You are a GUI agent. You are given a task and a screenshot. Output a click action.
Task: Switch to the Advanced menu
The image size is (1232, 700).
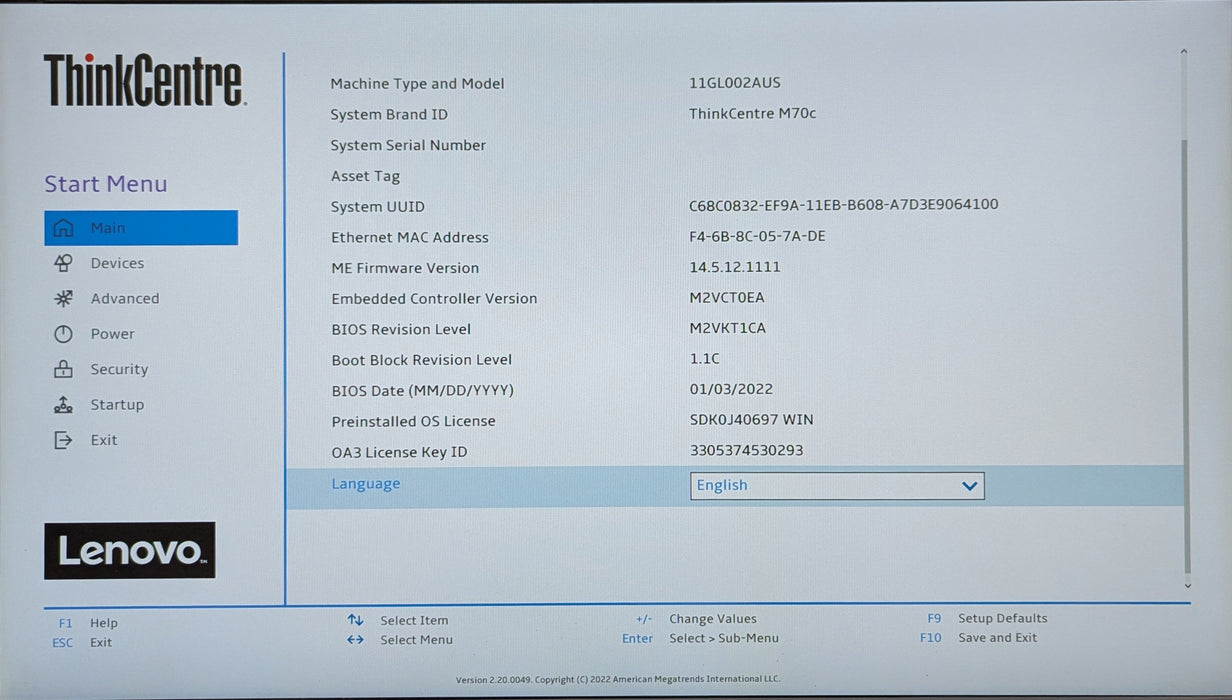tap(125, 298)
